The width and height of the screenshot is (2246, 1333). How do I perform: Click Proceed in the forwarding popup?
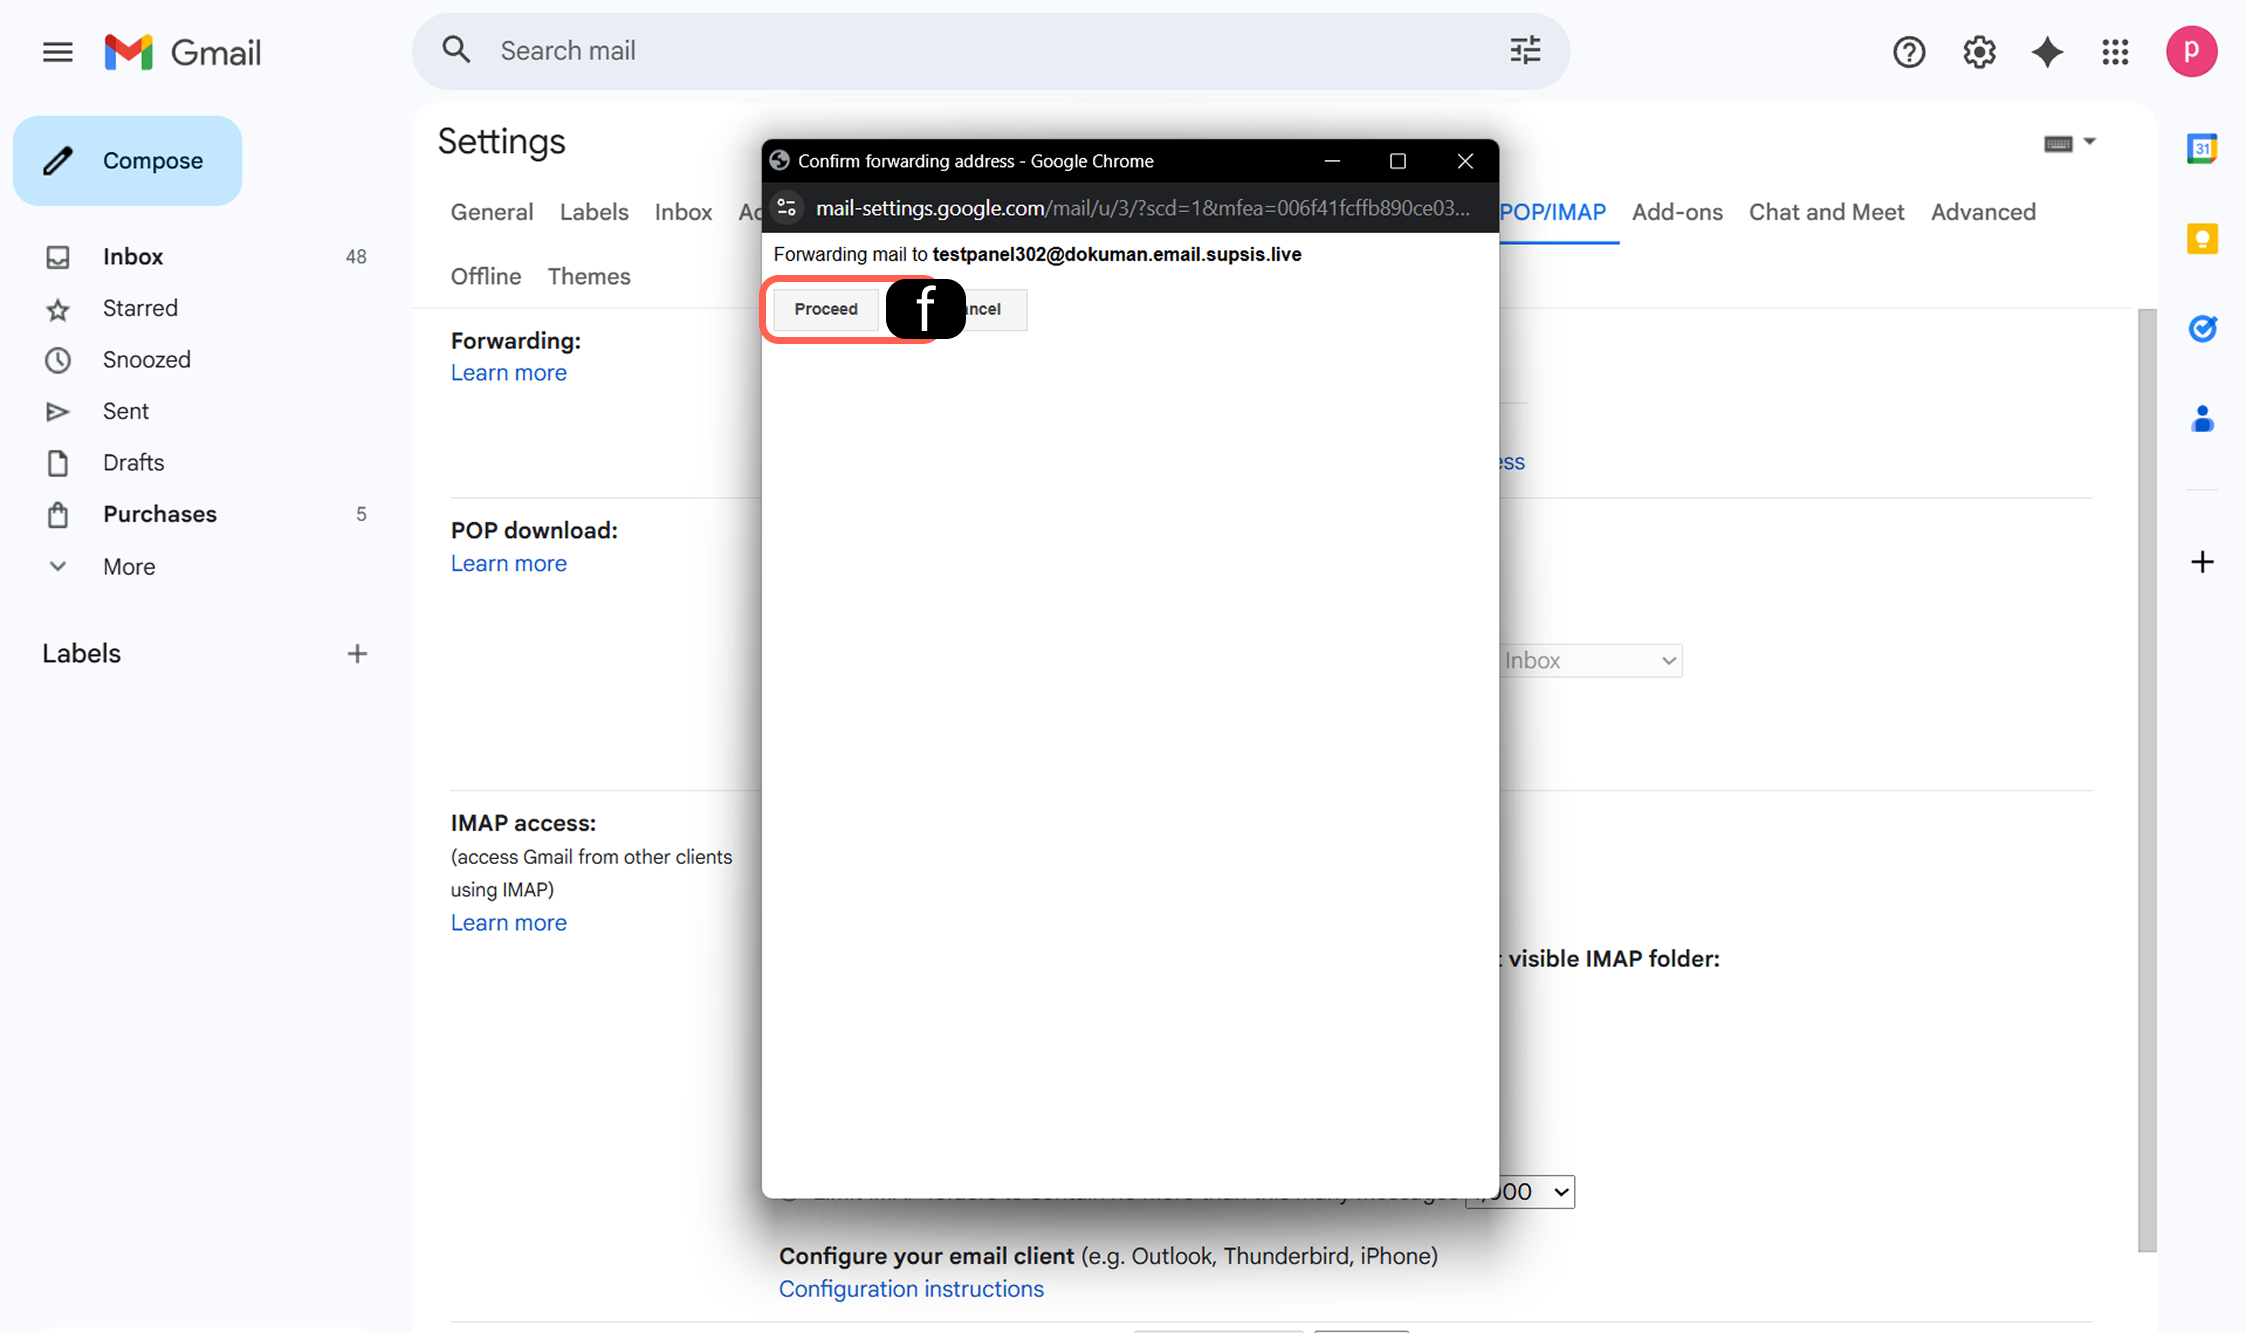[826, 309]
